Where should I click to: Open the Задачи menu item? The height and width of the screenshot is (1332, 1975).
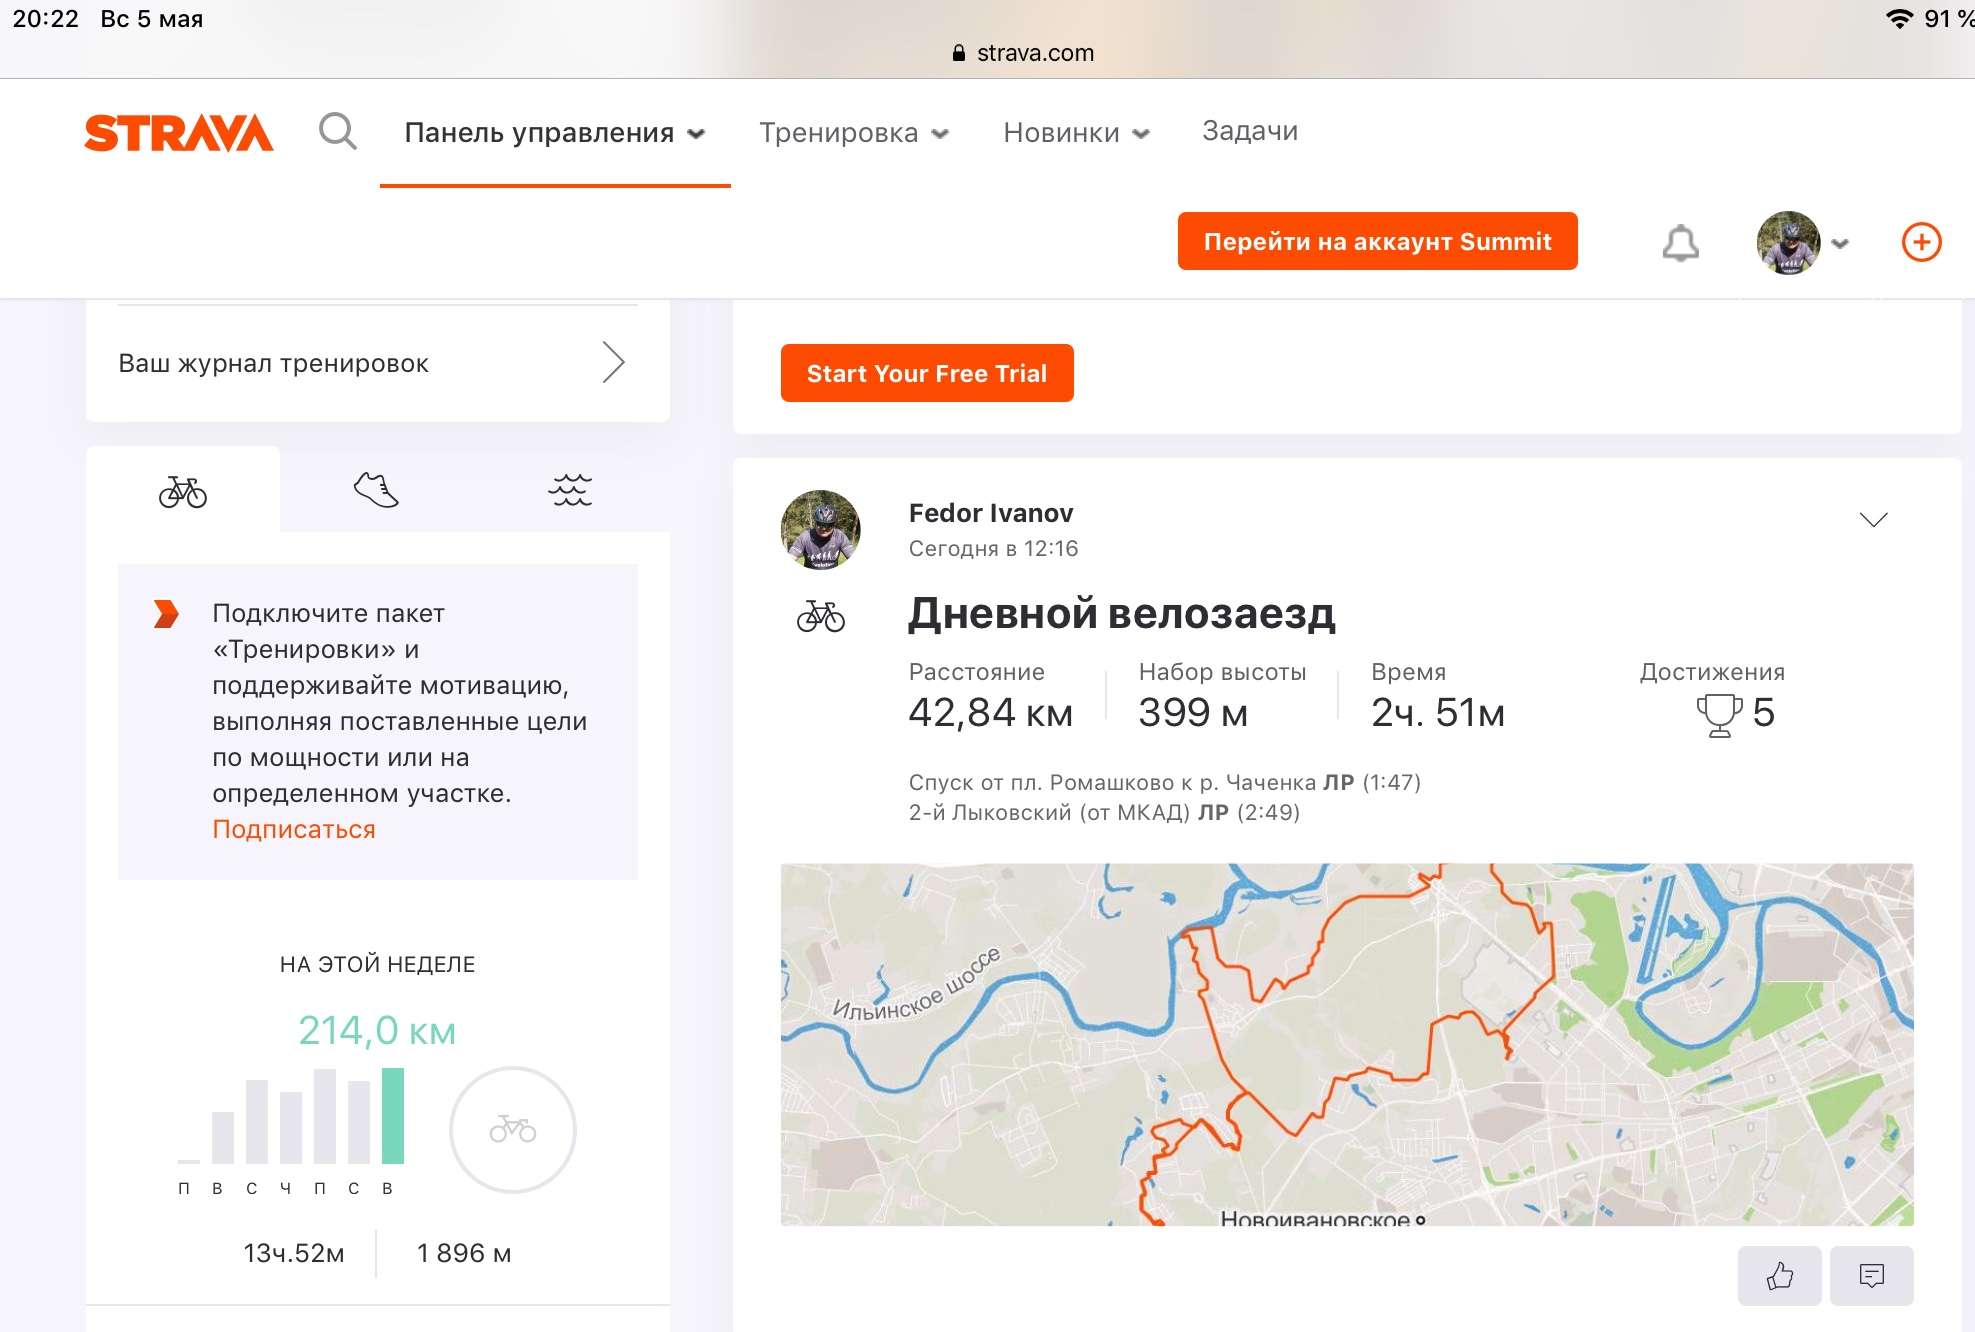click(x=1249, y=131)
